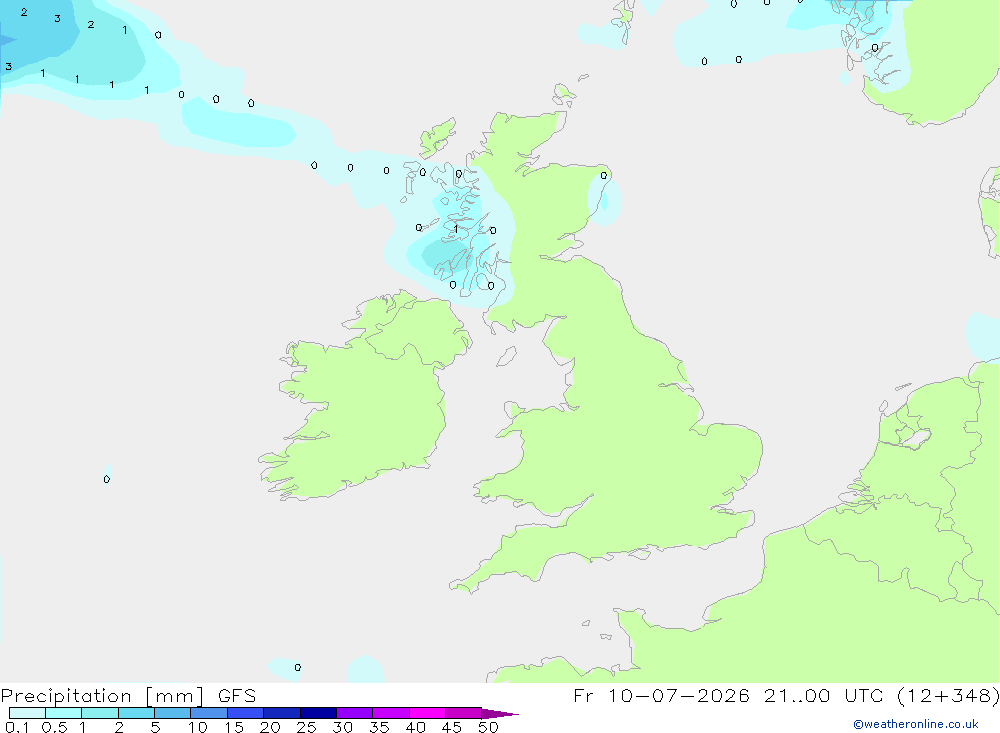
Task: Select the legend value "0.1"
Action: [17, 727]
